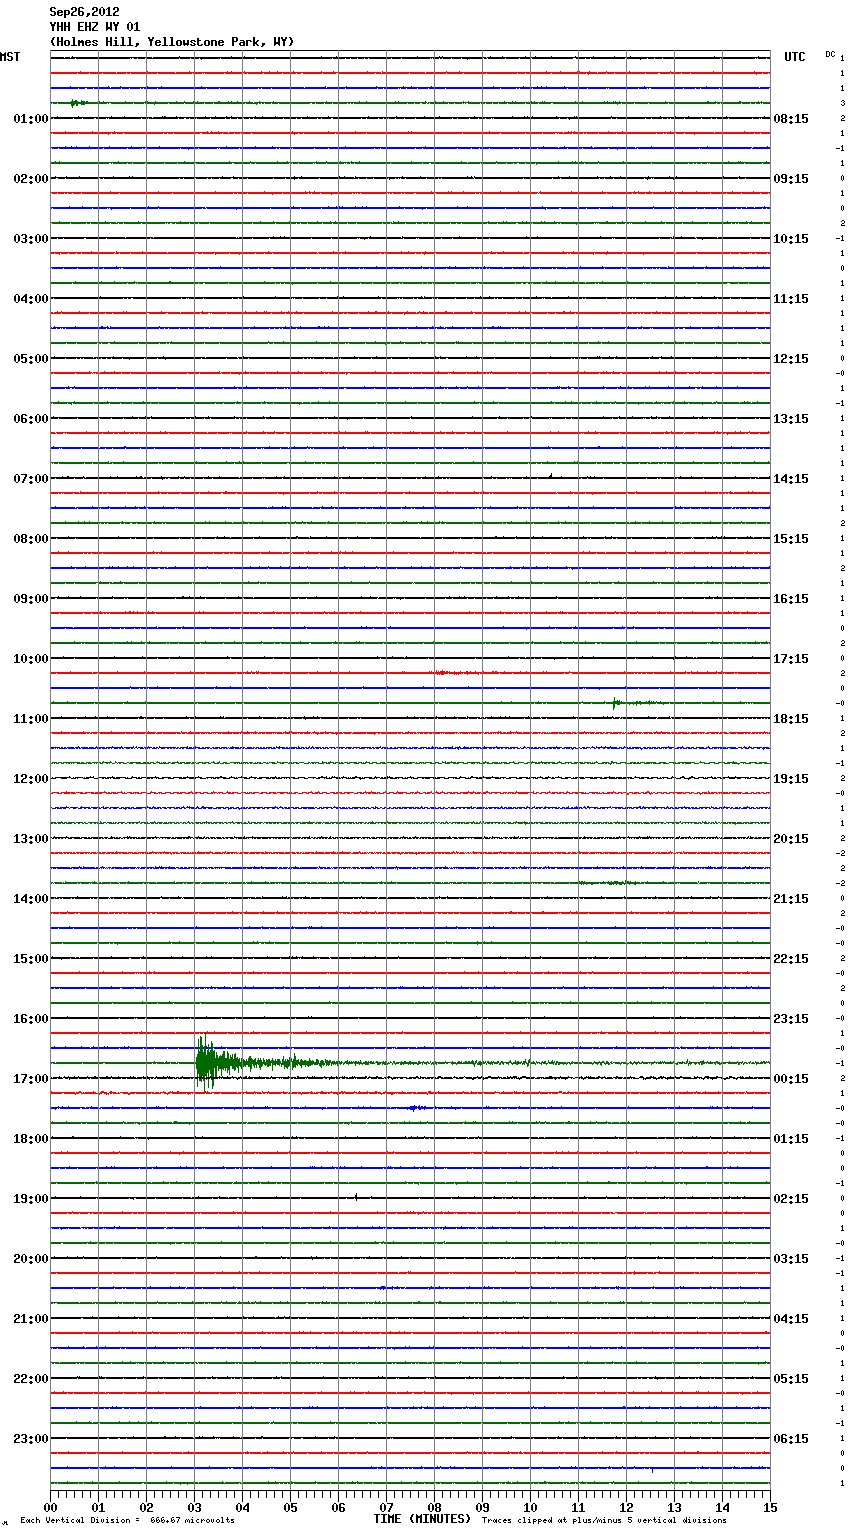Click the 17:15 UTC time label
Screen dimensions: 850x1534
click(x=791, y=659)
